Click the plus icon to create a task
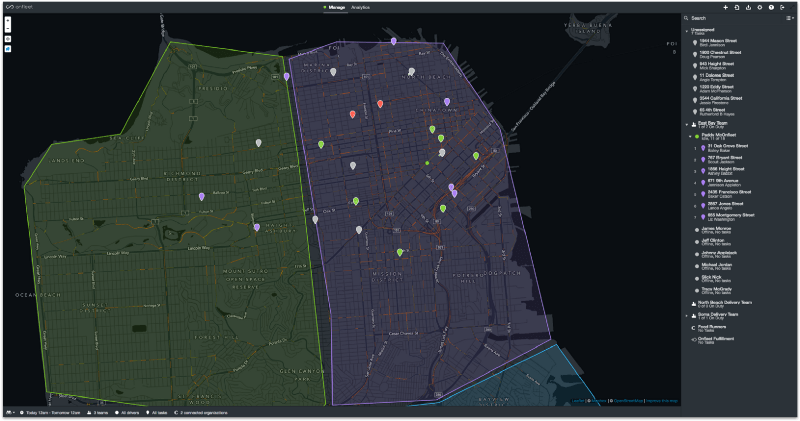 (x=725, y=7)
